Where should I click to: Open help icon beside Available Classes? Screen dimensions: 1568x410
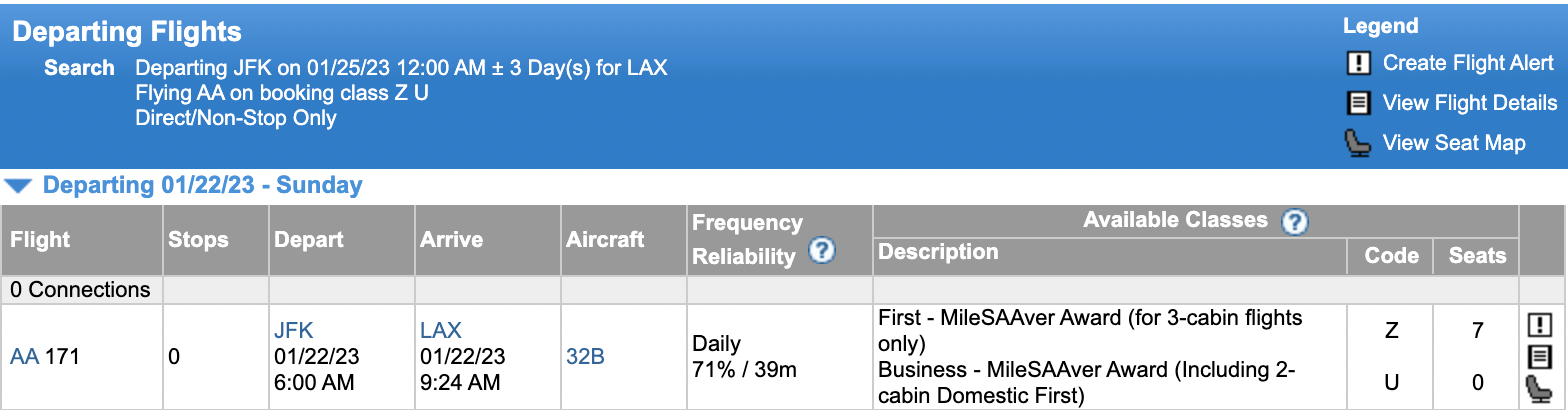point(1295,222)
